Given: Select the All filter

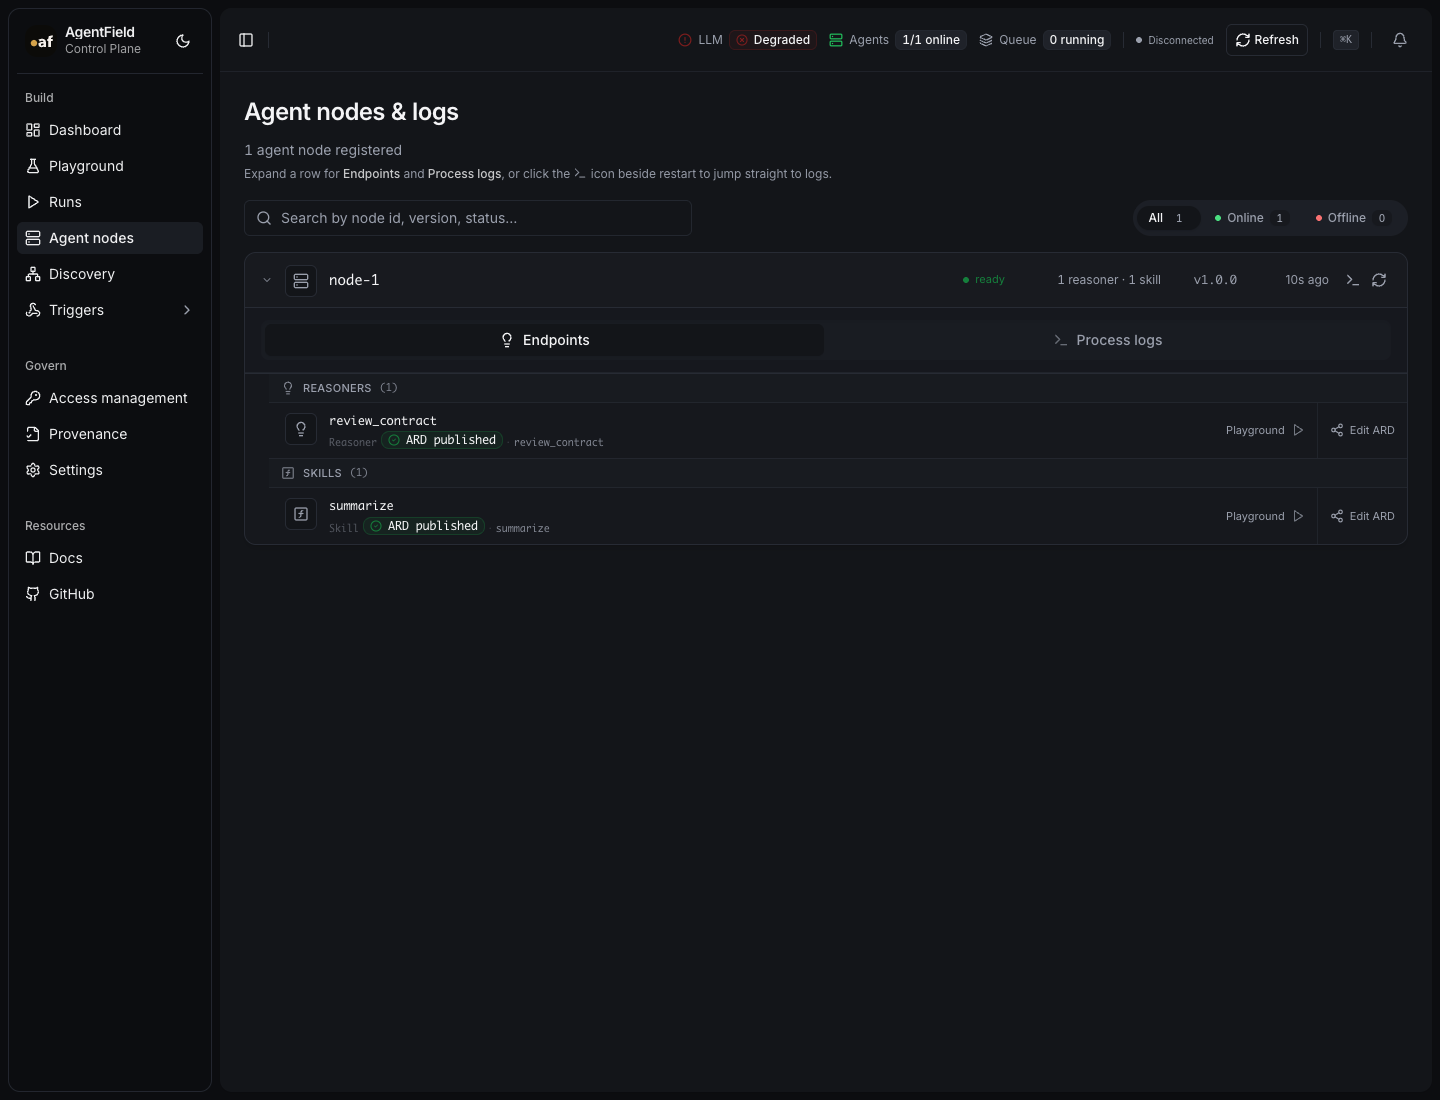Looking at the screenshot, I should coord(1167,218).
